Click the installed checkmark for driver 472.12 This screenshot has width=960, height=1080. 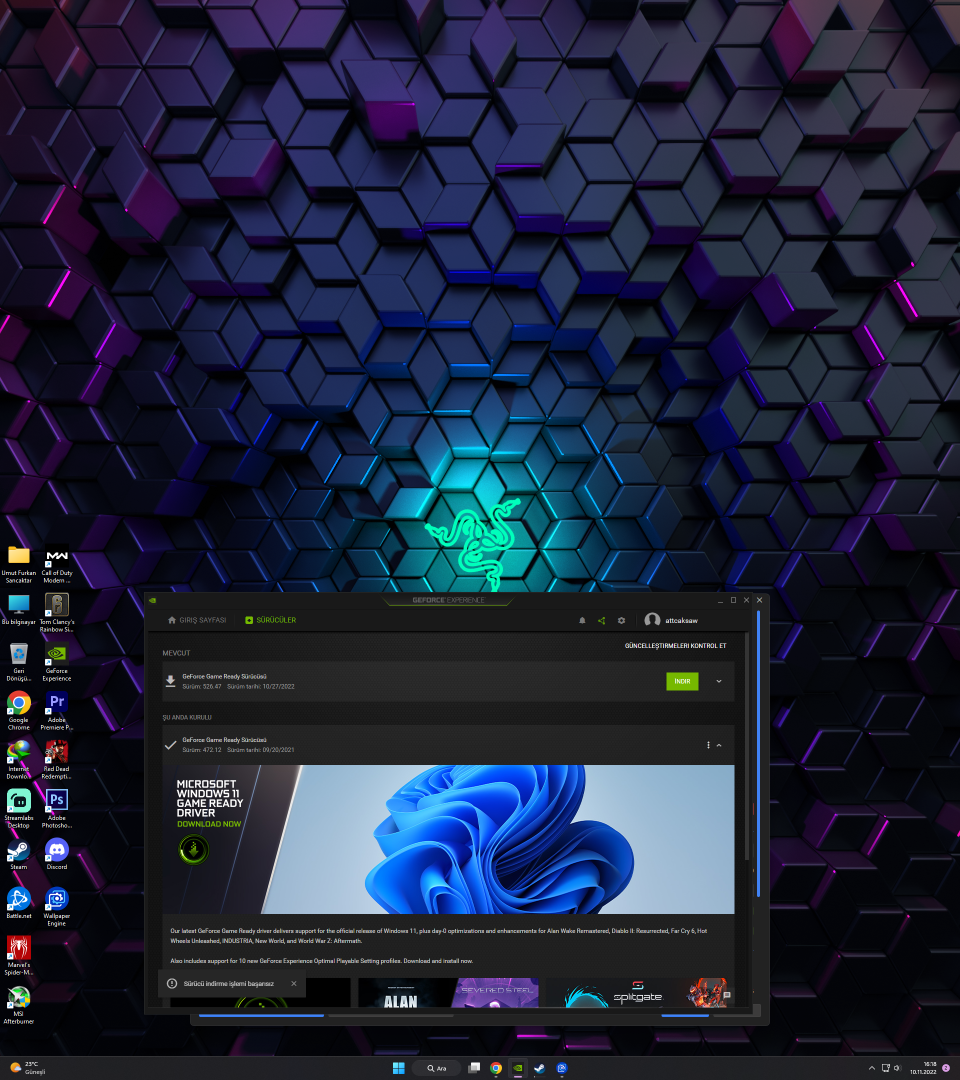point(170,745)
